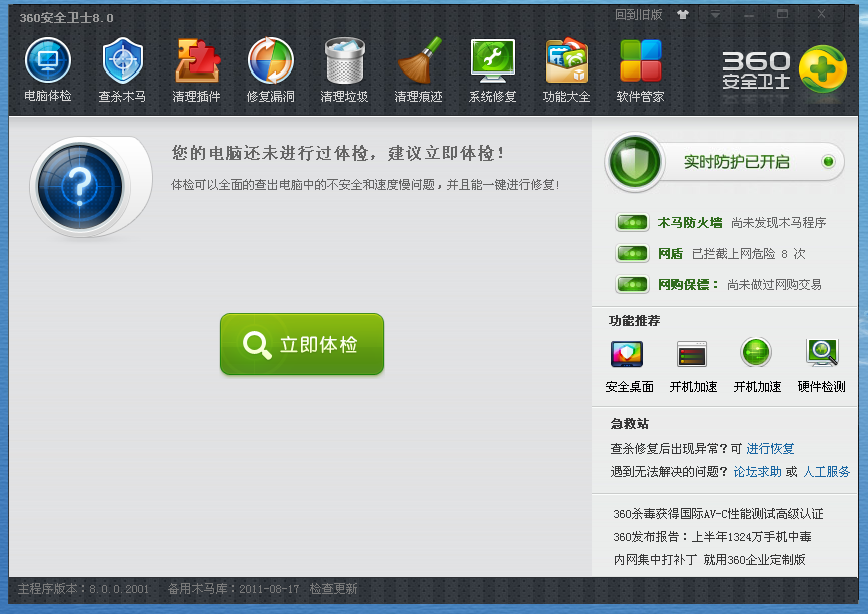Open the 电脑体检 computer checkup section
This screenshot has height=614, width=868.
click(48, 70)
